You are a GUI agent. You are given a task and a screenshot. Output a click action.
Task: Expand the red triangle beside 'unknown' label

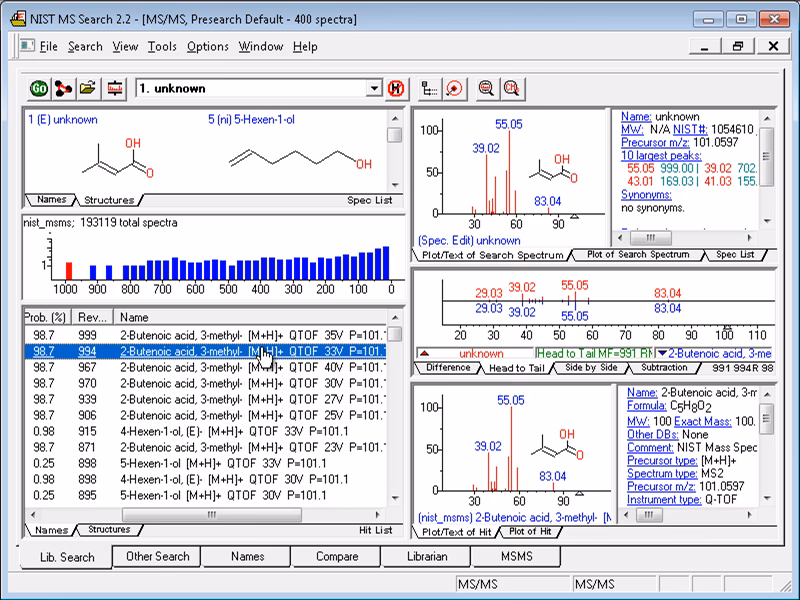(425, 353)
